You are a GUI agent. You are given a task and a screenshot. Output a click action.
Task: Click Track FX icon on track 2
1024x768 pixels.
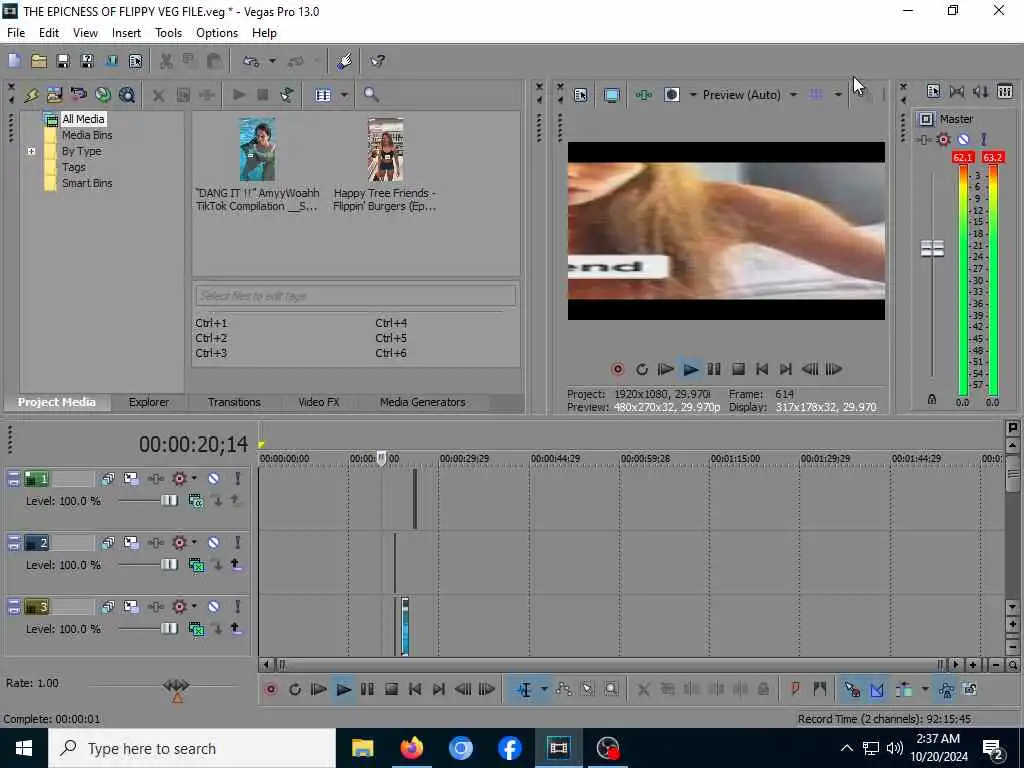coord(155,543)
